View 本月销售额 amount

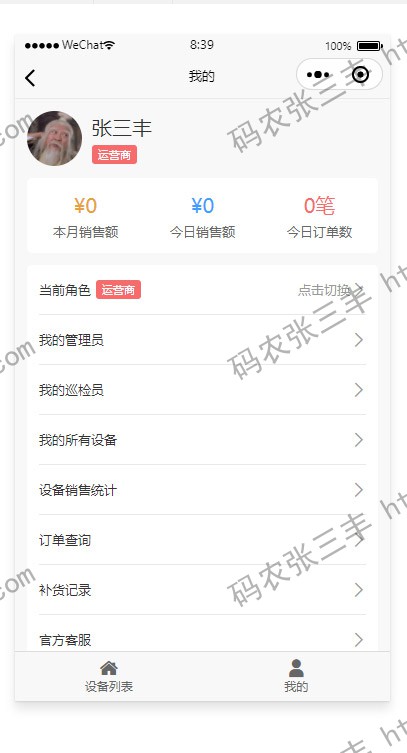[x=85, y=206]
